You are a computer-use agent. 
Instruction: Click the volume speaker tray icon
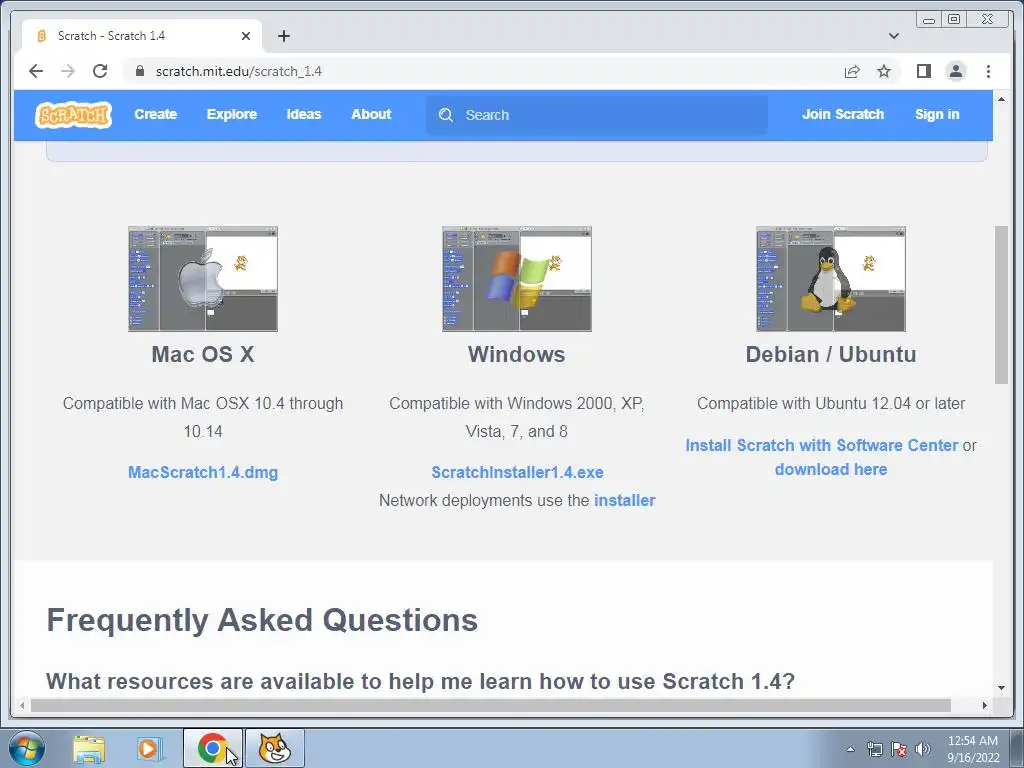pyautogui.click(x=923, y=749)
